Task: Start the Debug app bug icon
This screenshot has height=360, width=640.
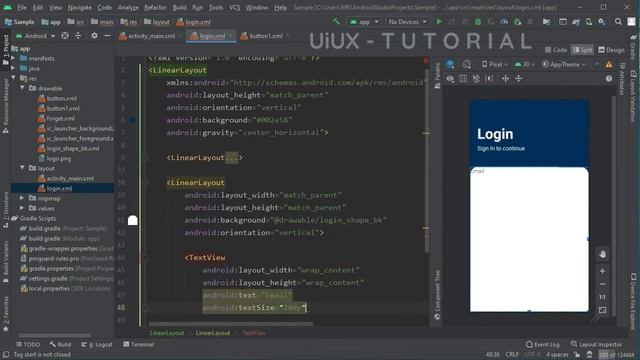Action: [478, 22]
